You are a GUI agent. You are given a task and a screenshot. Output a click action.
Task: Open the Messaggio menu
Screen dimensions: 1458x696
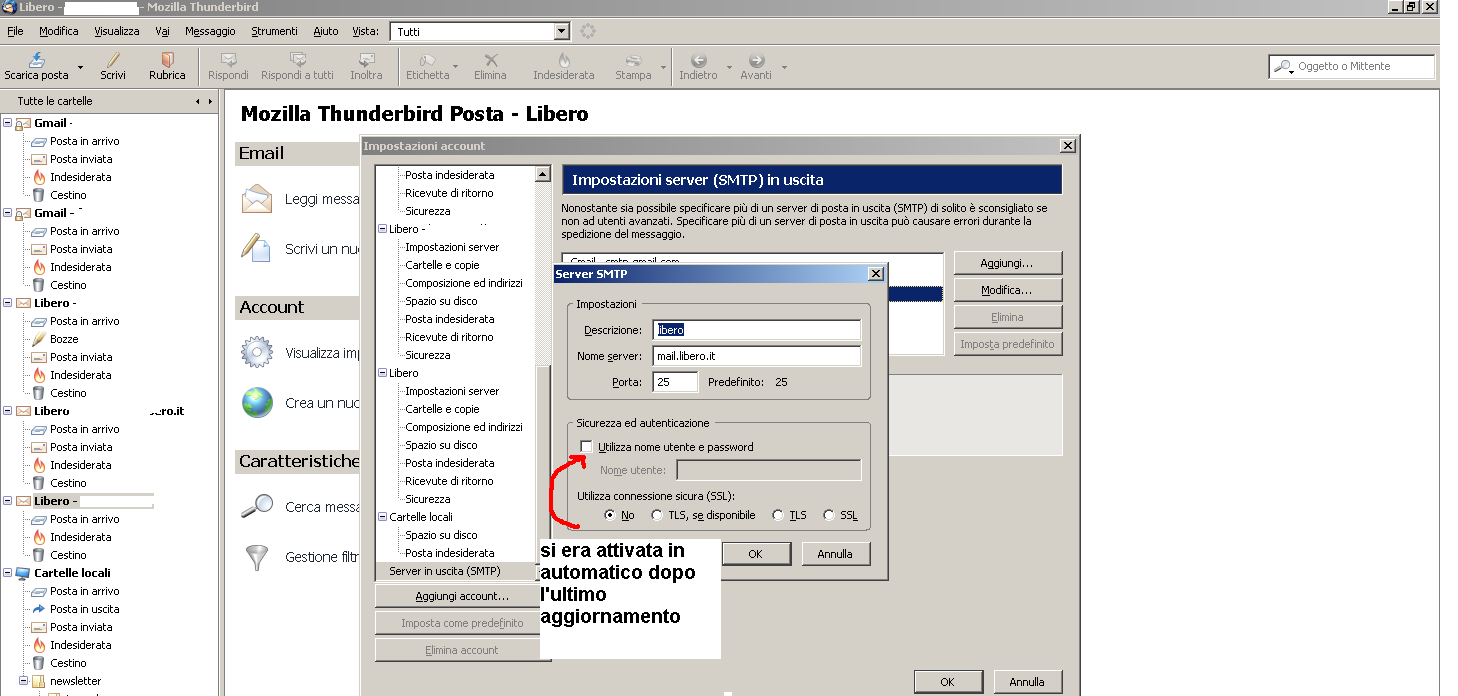click(210, 31)
